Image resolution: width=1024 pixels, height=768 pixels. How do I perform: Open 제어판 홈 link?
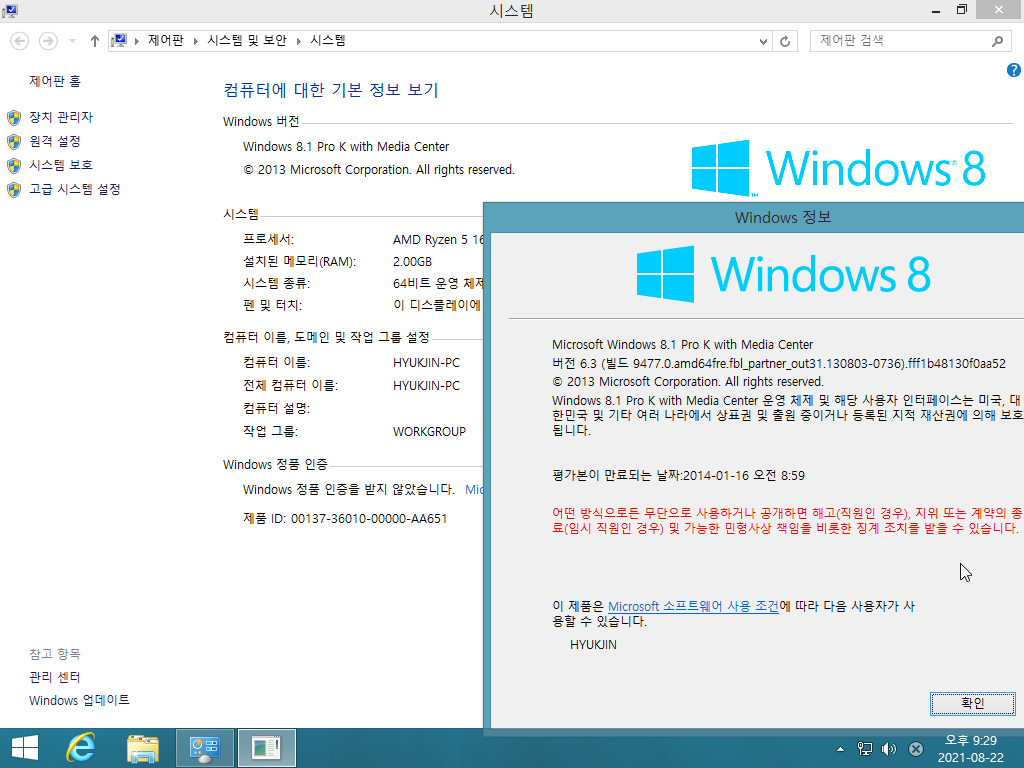click(55, 81)
